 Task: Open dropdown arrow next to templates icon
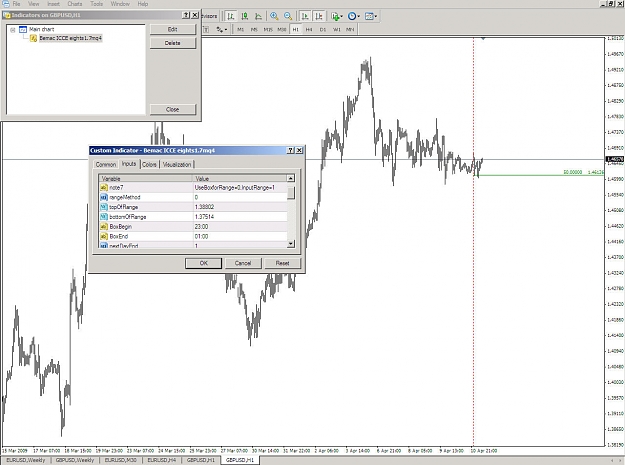point(376,16)
